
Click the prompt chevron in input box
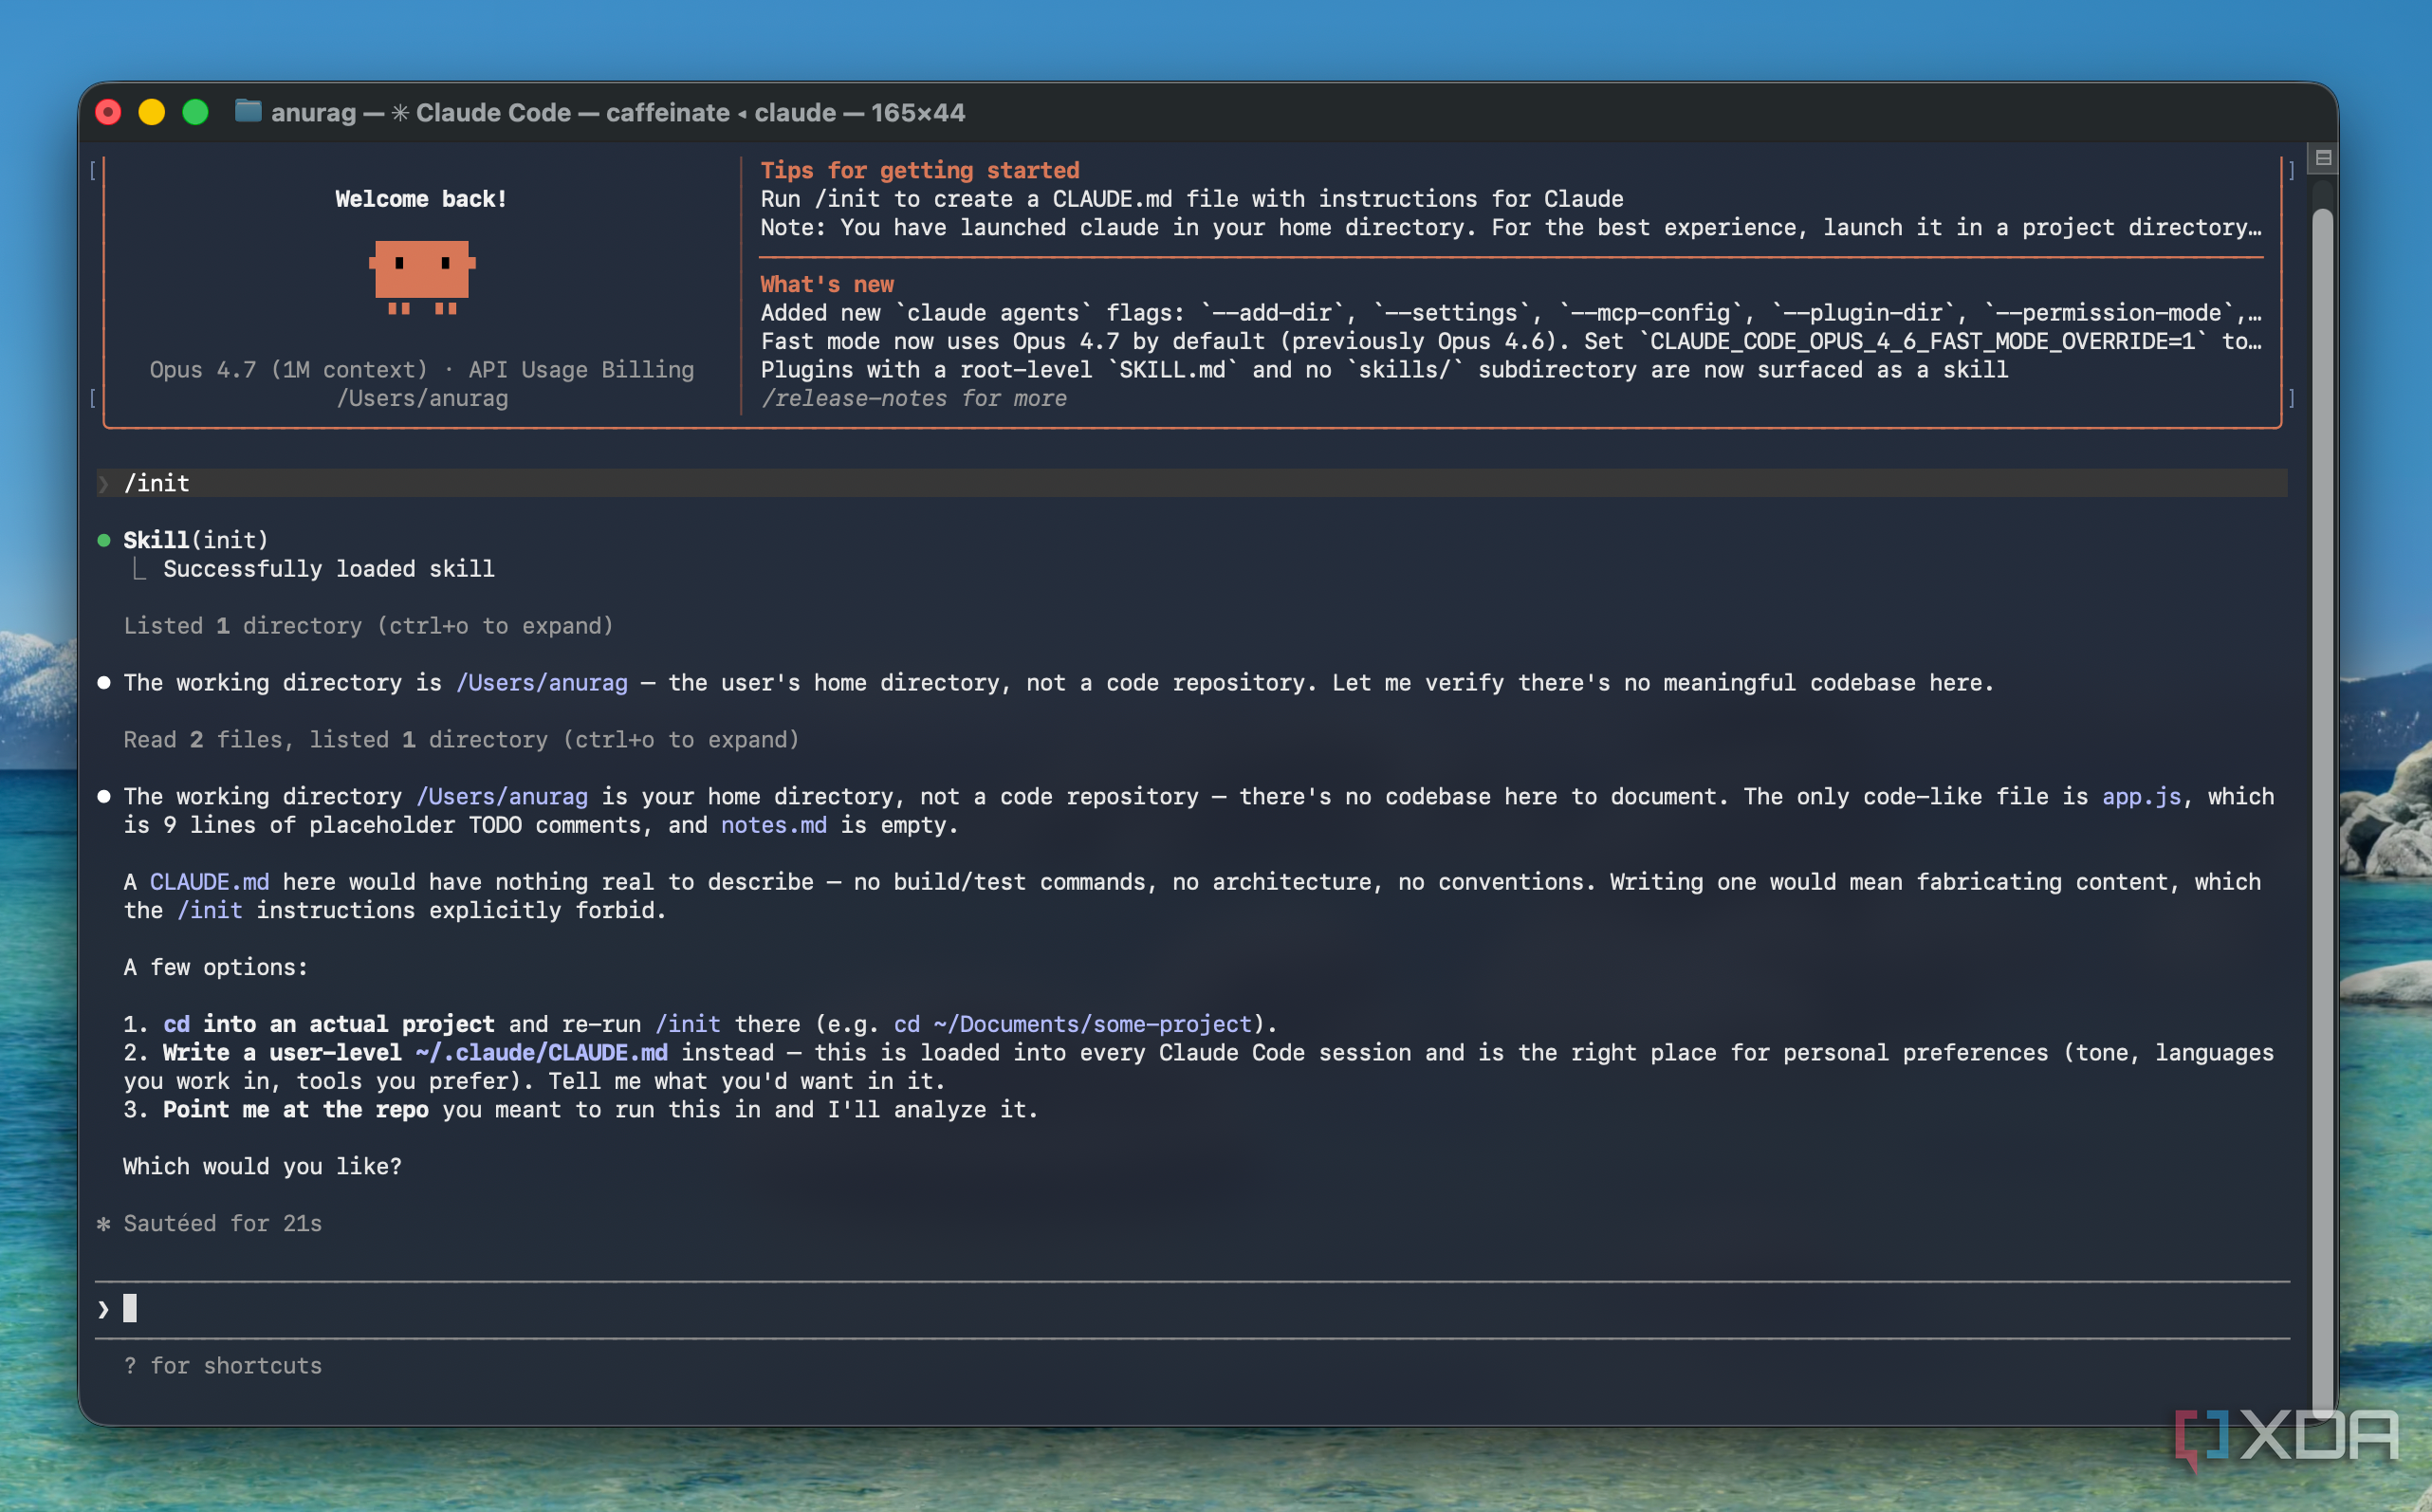click(104, 1309)
